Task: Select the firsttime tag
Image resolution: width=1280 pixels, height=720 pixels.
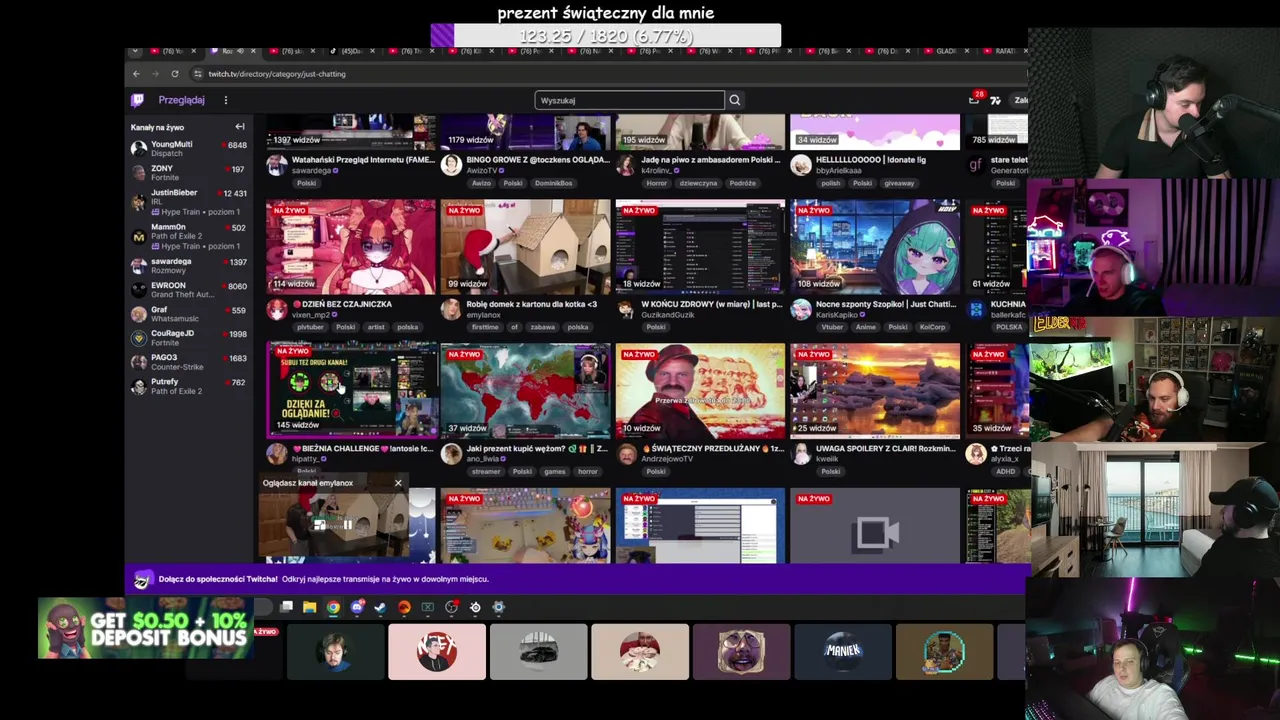Action: 485,327
